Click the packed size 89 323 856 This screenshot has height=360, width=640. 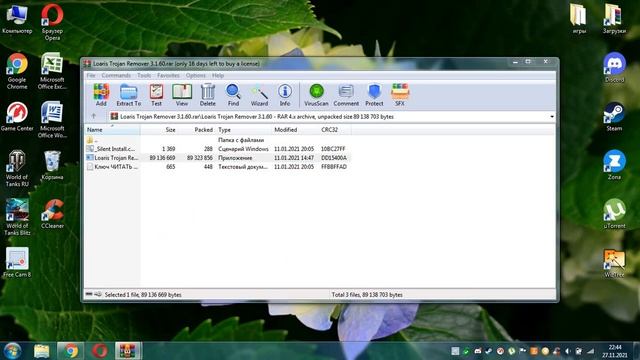pos(200,158)
